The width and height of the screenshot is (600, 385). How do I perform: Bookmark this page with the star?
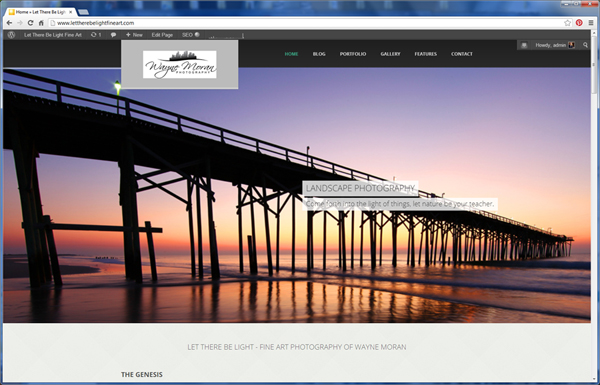(567, 23)
